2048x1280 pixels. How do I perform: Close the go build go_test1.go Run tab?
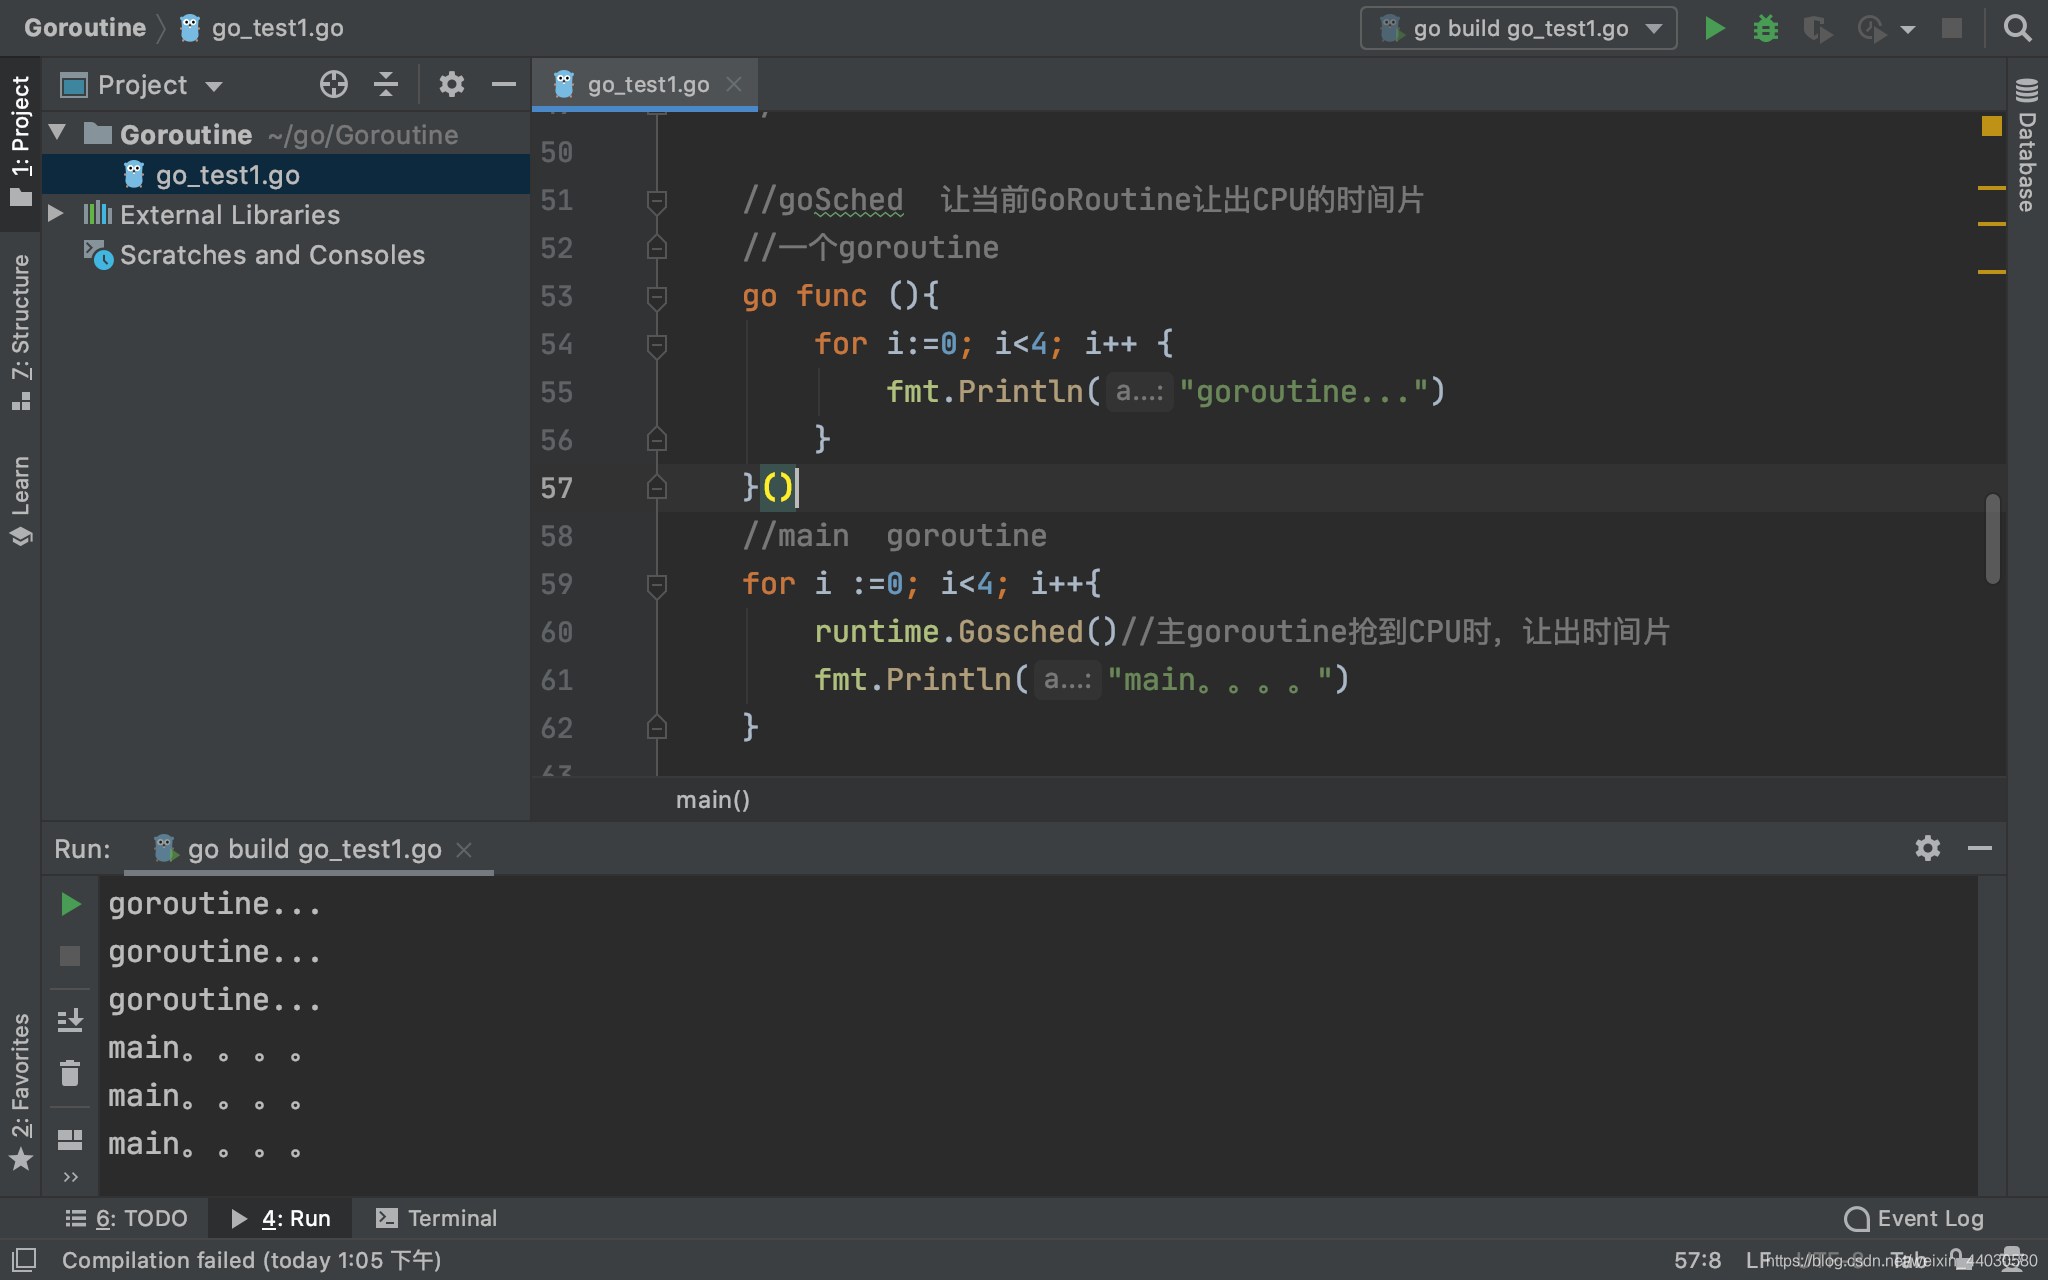pos(464,850)
